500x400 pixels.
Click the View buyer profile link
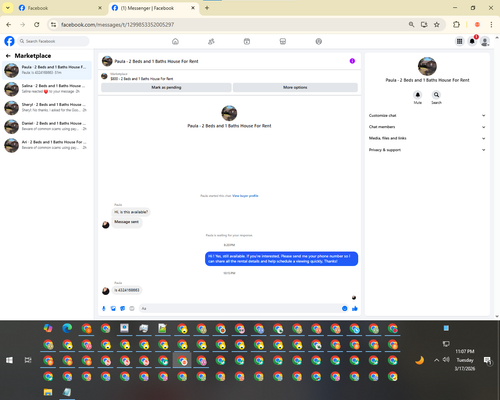click(245, 196)
